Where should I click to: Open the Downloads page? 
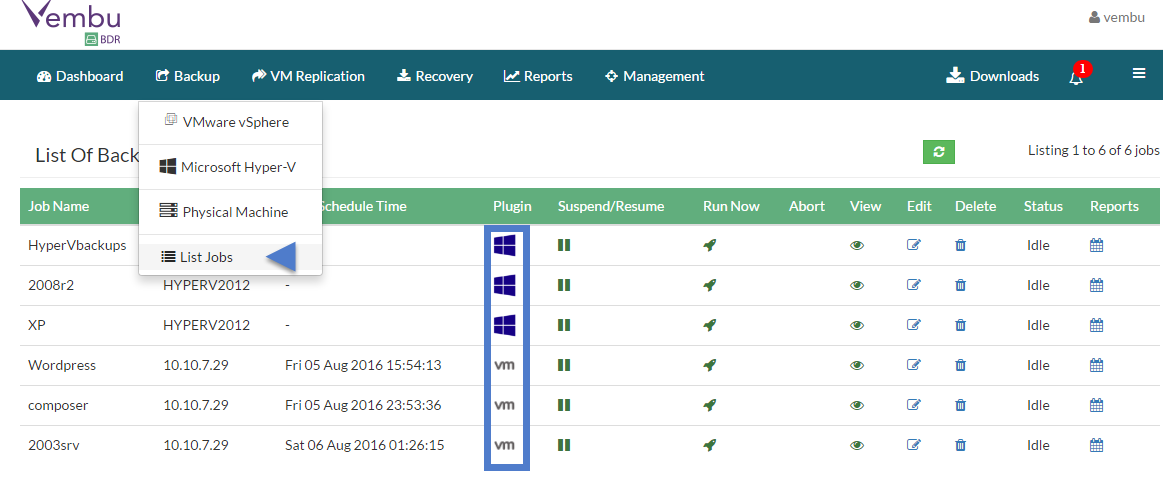tap(993, 76)
